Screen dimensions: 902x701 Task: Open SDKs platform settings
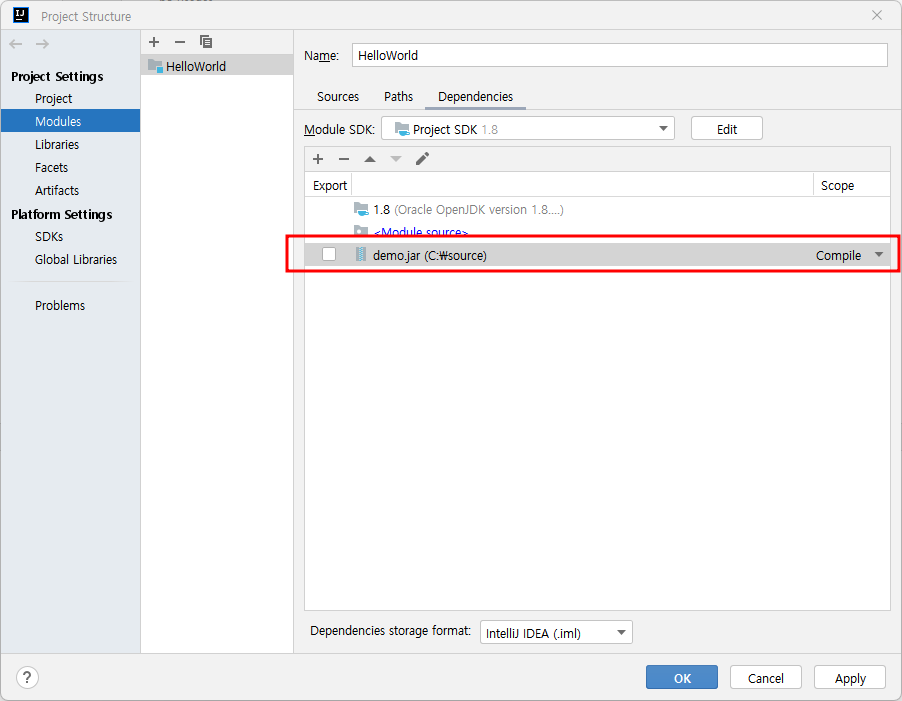49,236
